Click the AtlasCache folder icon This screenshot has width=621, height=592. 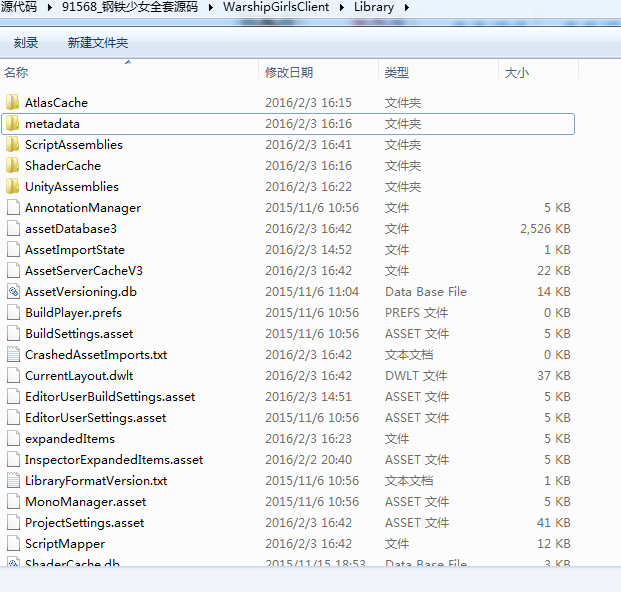tap(13, 103)
